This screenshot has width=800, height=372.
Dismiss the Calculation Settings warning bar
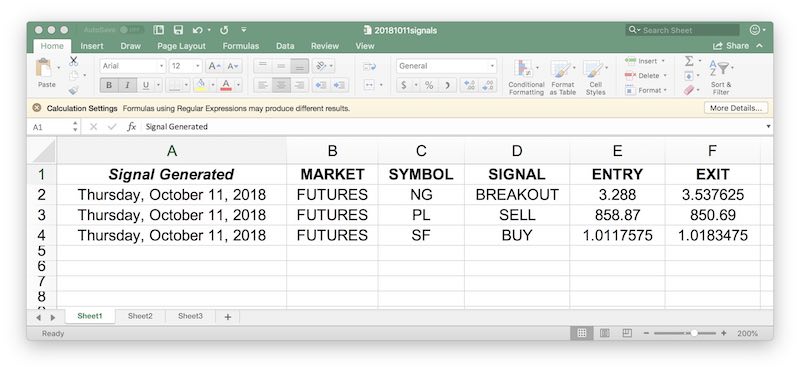37,108
